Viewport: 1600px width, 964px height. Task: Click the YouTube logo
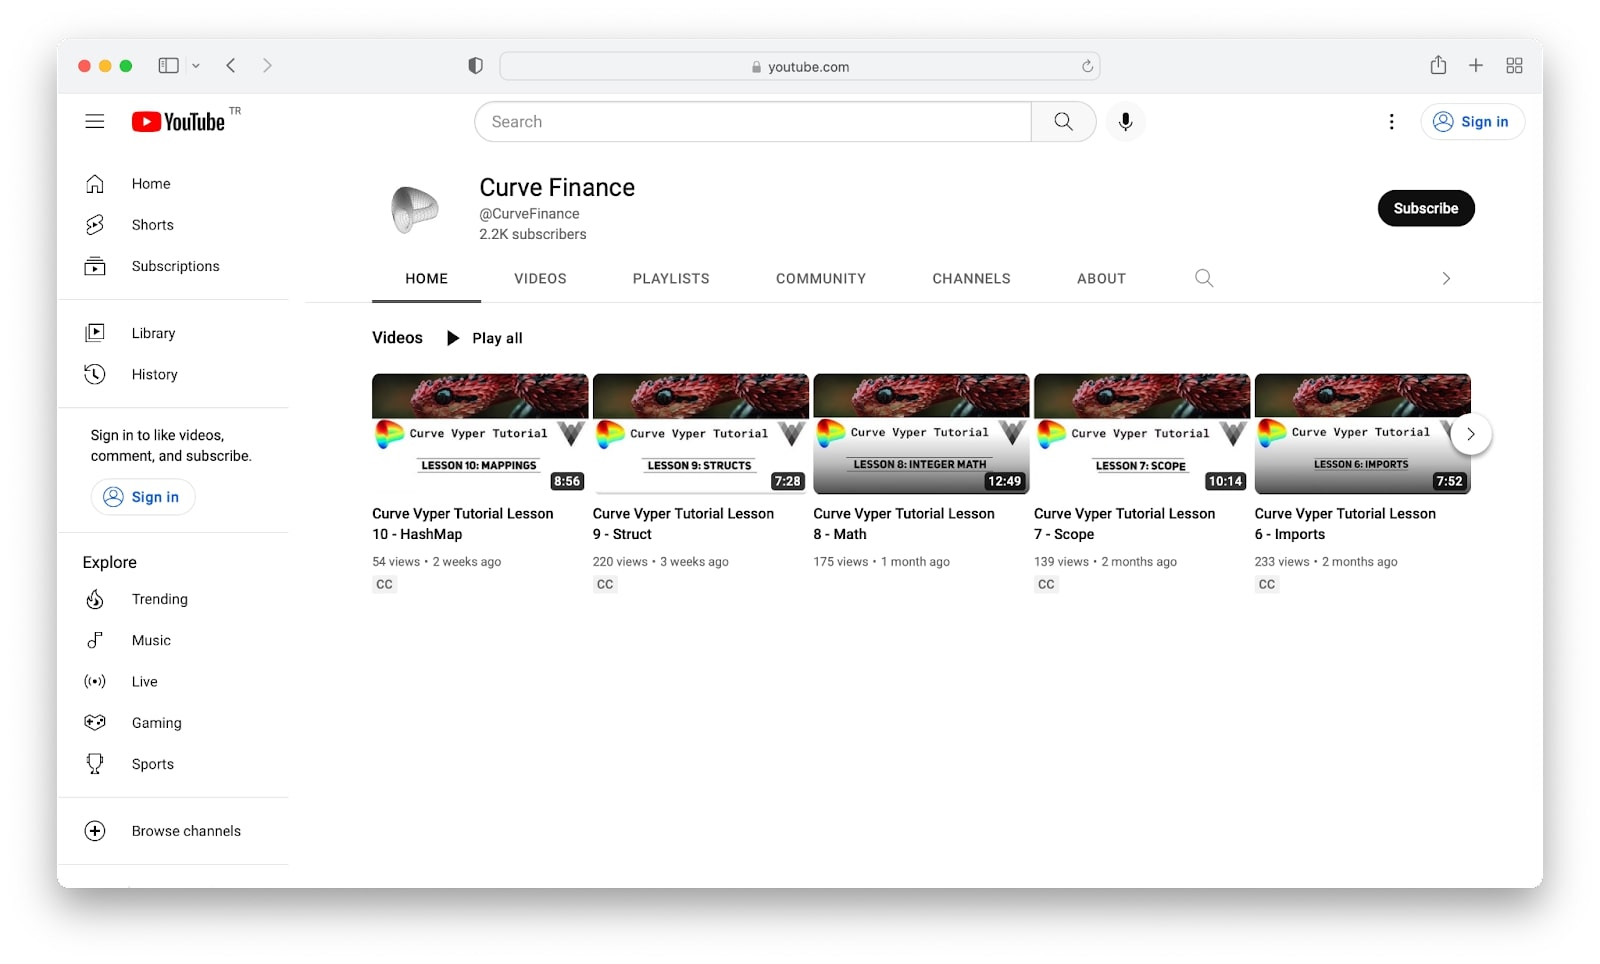[x=179, y=121]
